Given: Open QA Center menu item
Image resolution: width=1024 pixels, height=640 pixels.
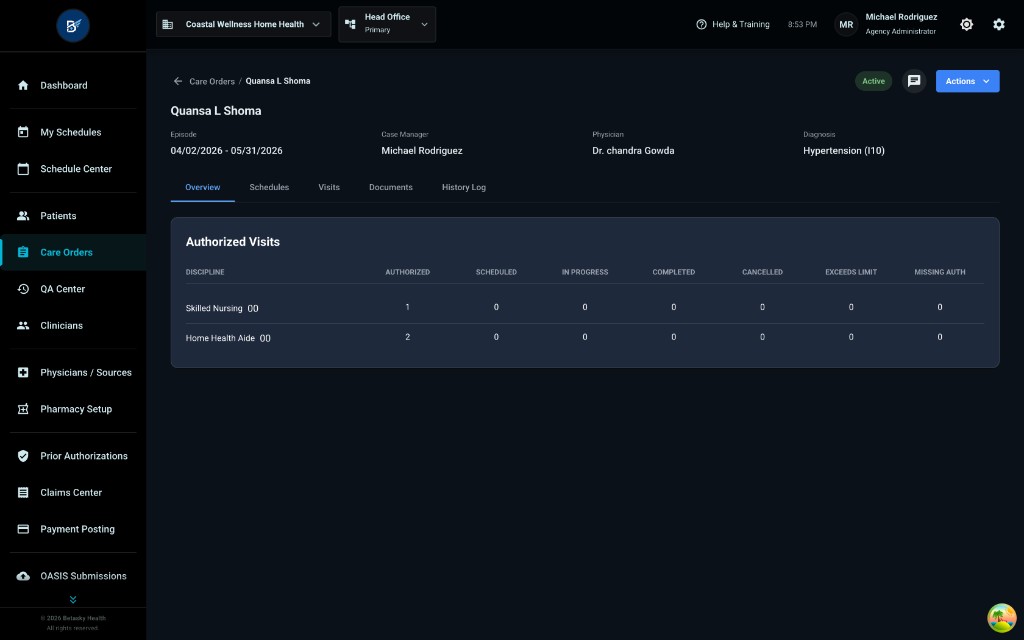Looking at the screenshot, I should pyautogui.click(x=73, y=289).
